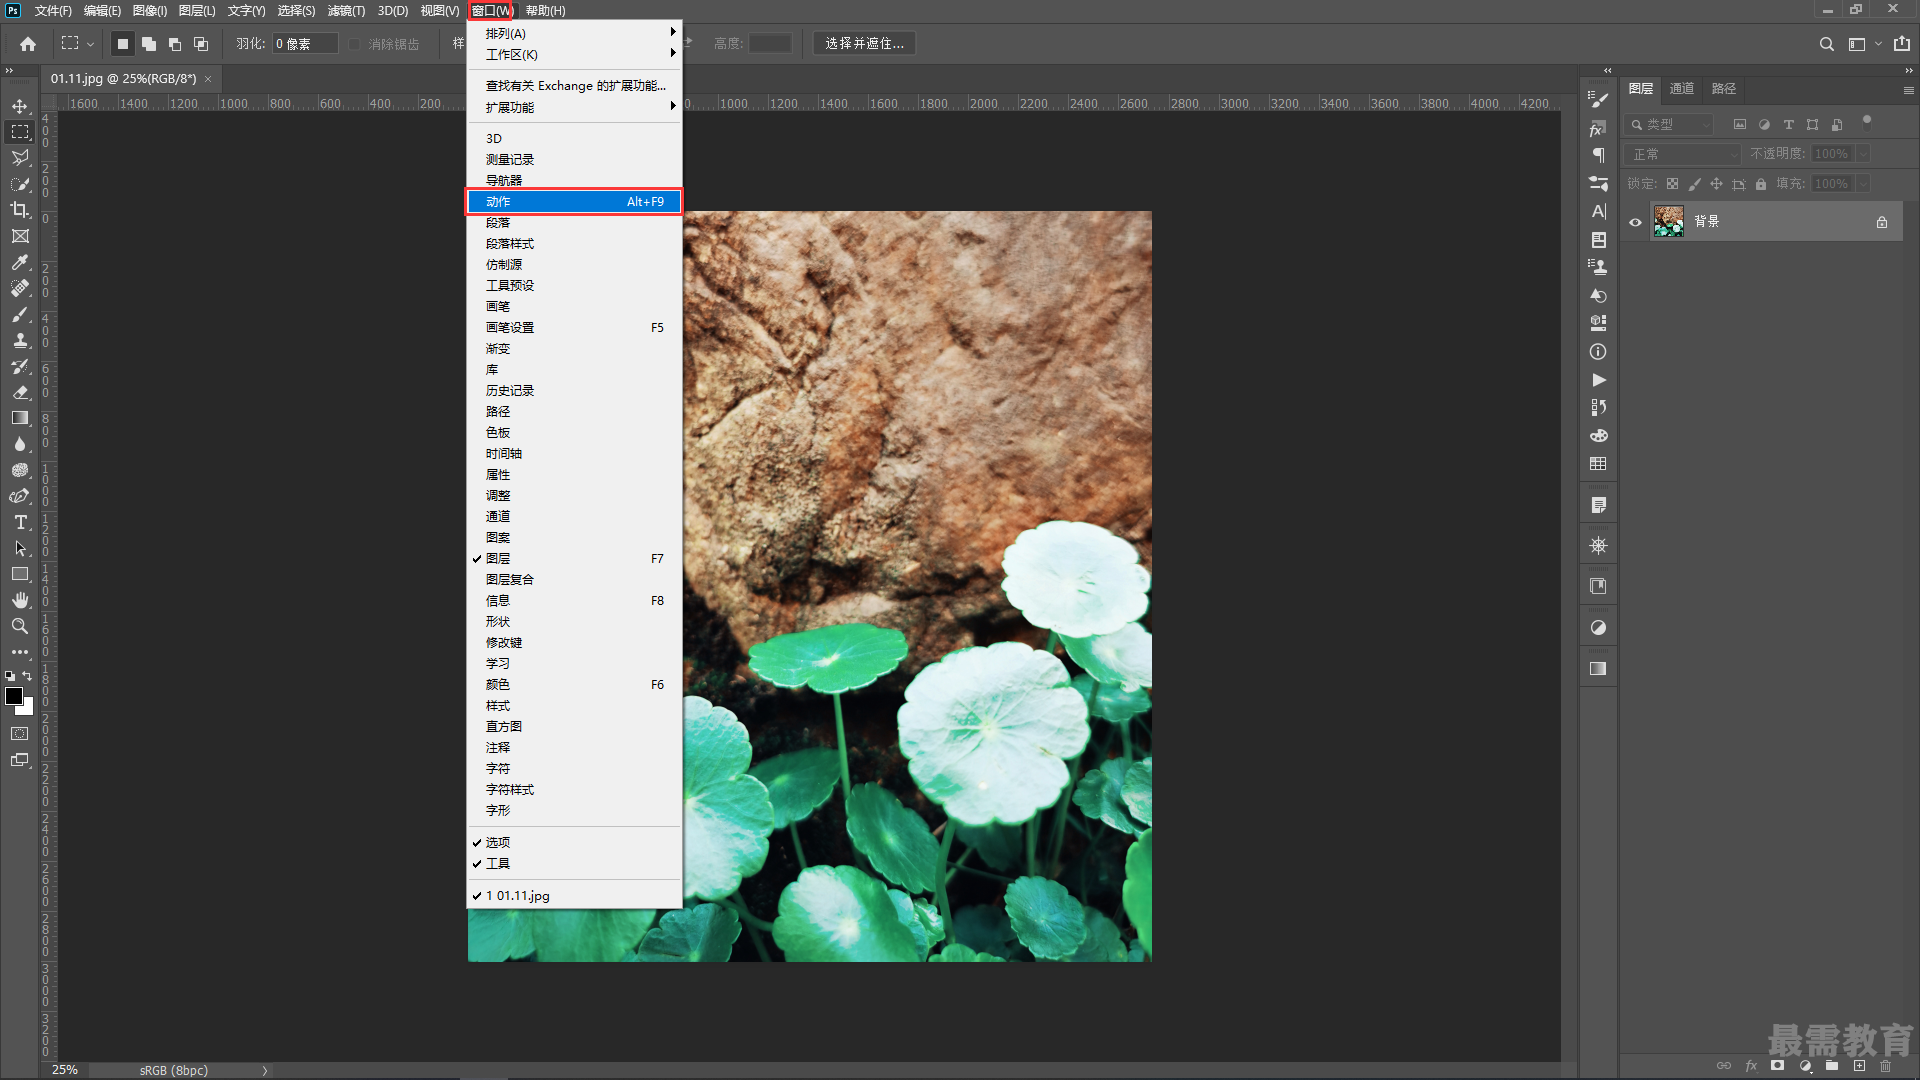1920x1080 pixels.
Task: Click delete layer trash button
Action: click(x=1886, y=1066)
